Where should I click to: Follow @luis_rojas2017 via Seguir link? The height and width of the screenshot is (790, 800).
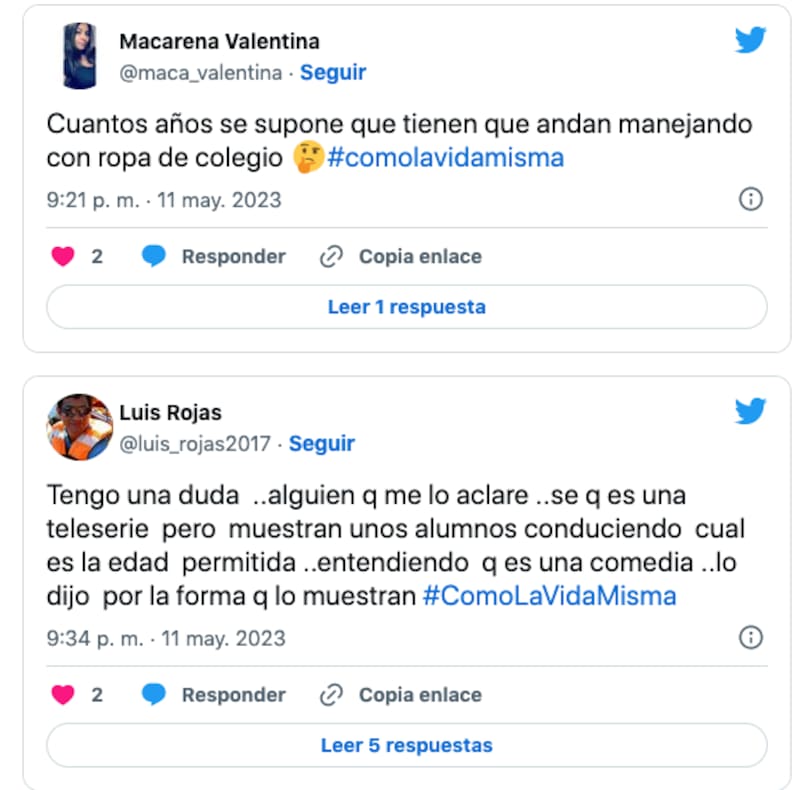(321, 443)
